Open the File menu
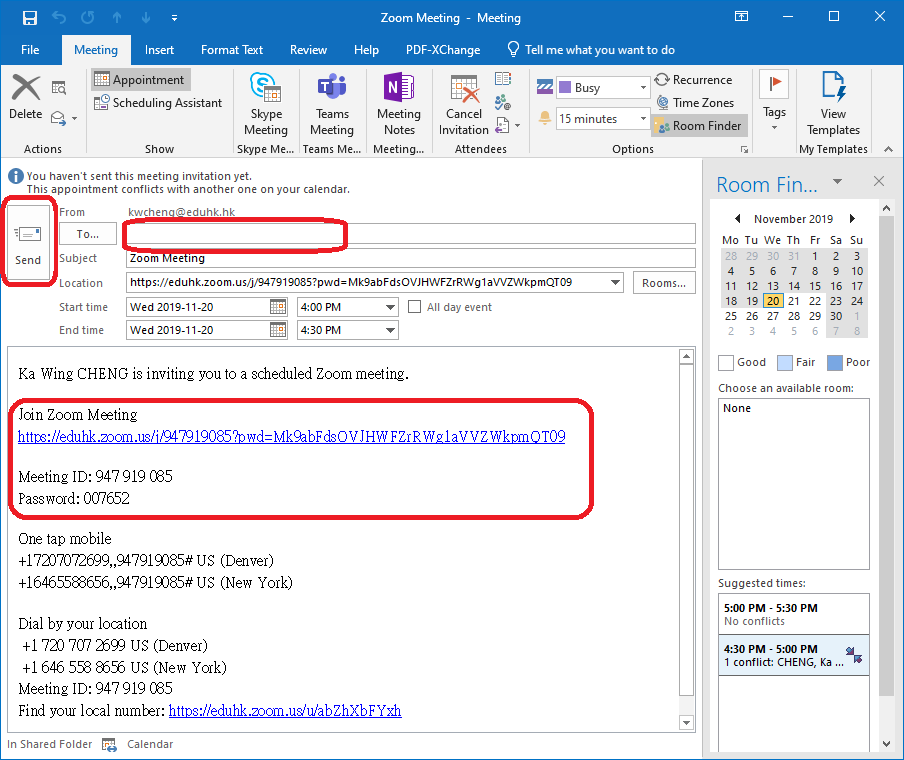This screenshot has height=760, width=904. click(30, 50)
